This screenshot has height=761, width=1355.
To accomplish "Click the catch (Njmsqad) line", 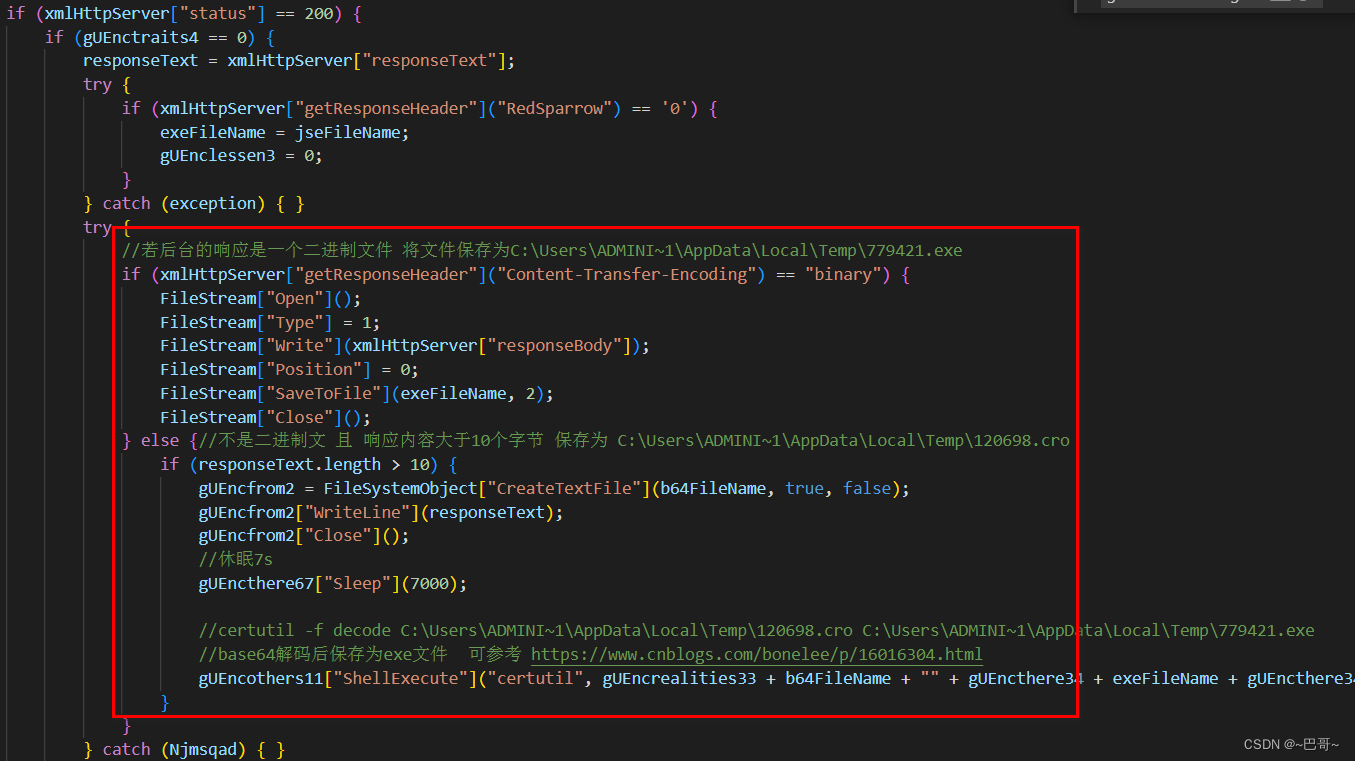I will pyautogui.click(x=184, y=749).
